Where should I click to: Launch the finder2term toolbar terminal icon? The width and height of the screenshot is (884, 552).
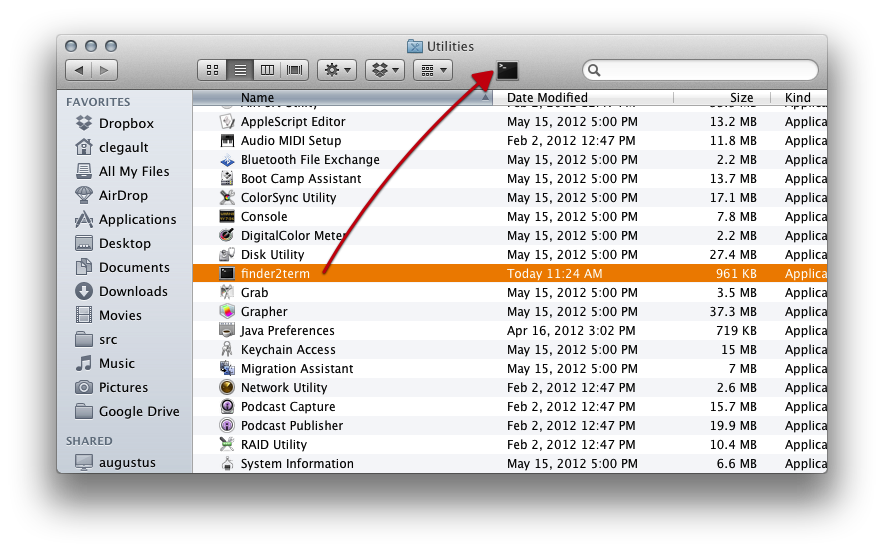507,70
